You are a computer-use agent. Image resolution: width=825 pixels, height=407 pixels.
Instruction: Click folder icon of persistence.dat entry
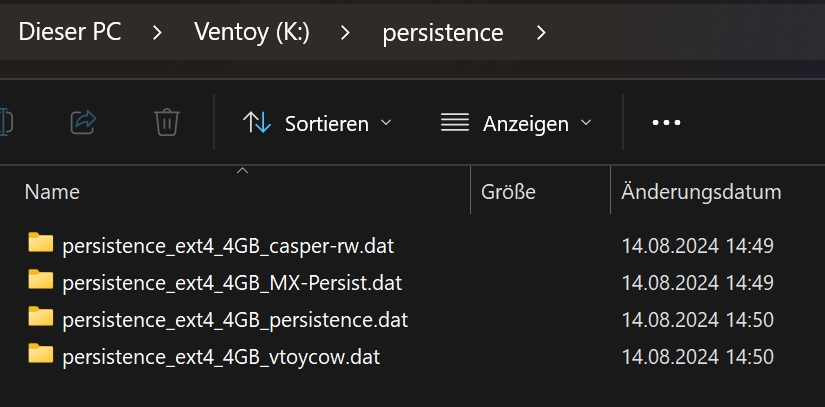(40, 318)
